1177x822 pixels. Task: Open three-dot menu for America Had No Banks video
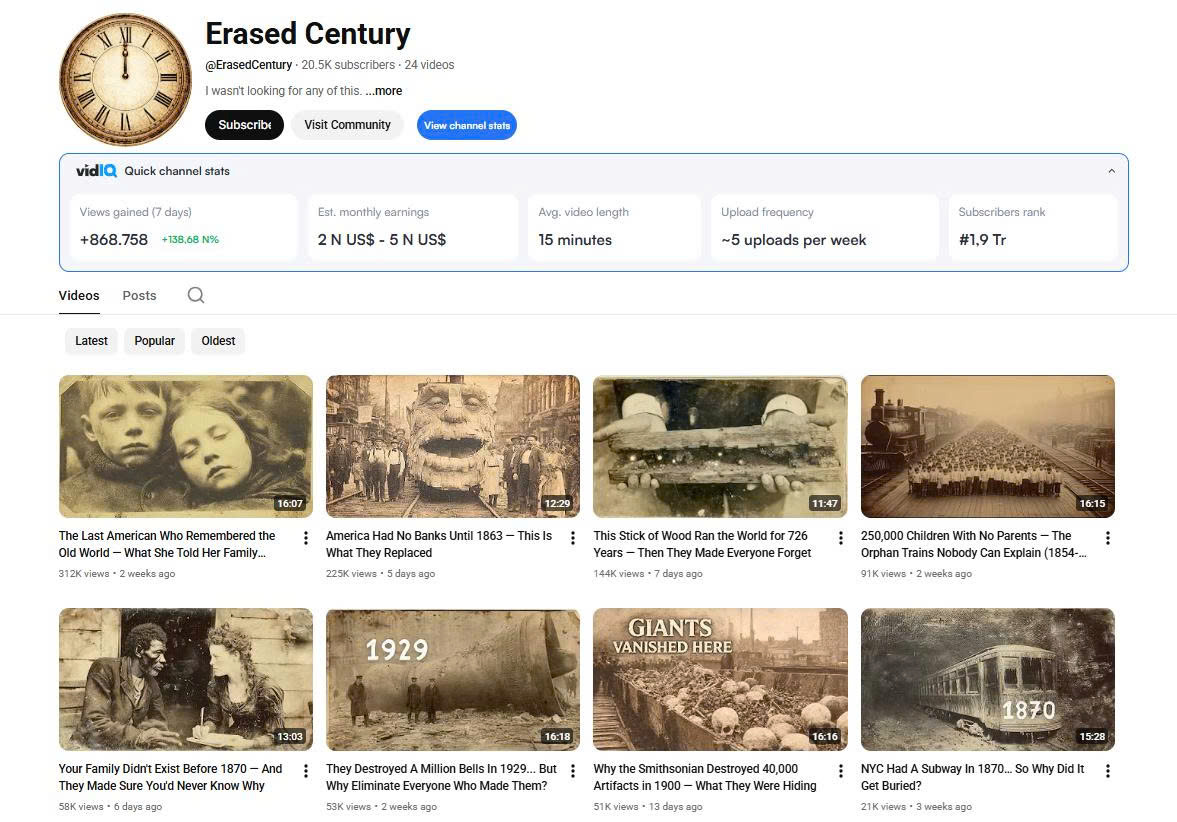pyautogui.click(x=573, y=538)
